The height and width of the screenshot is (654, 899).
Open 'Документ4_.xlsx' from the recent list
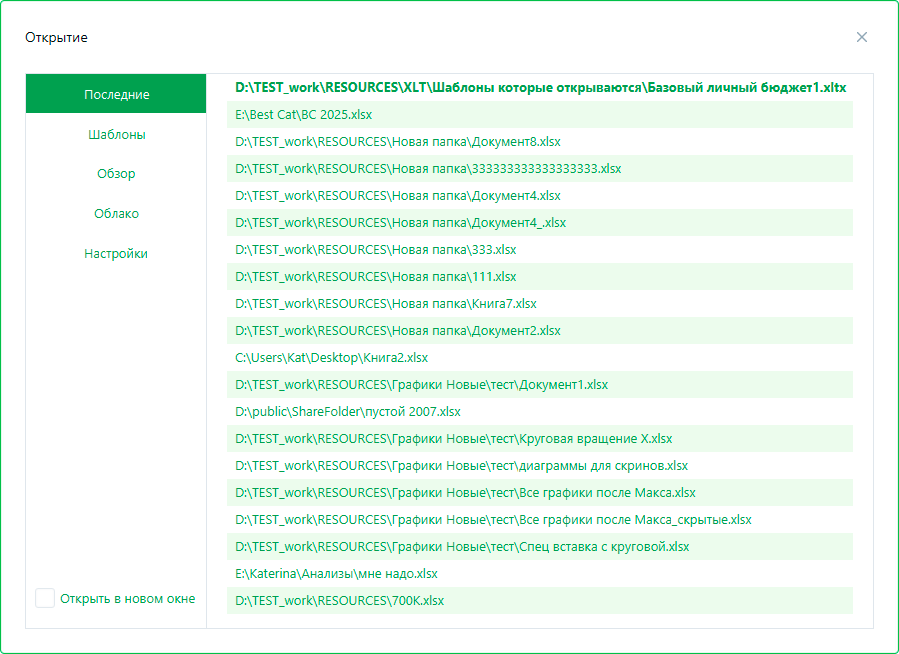400,223
